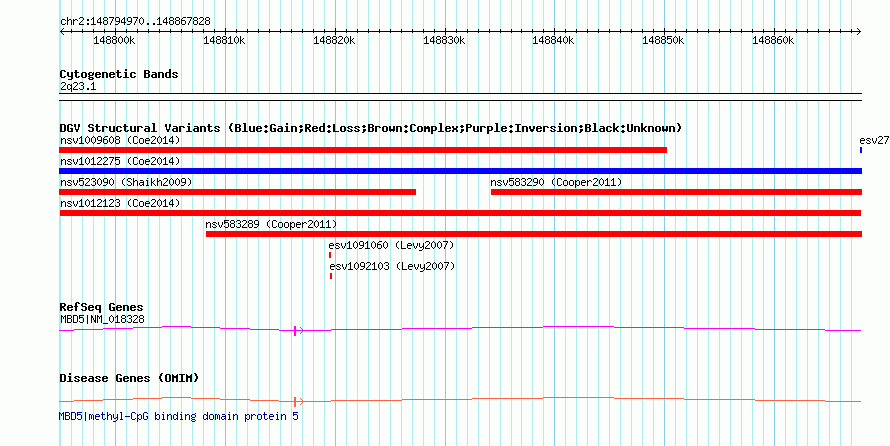
Task: Click the 148810k ruler tick label
Action: click(225, 40)
